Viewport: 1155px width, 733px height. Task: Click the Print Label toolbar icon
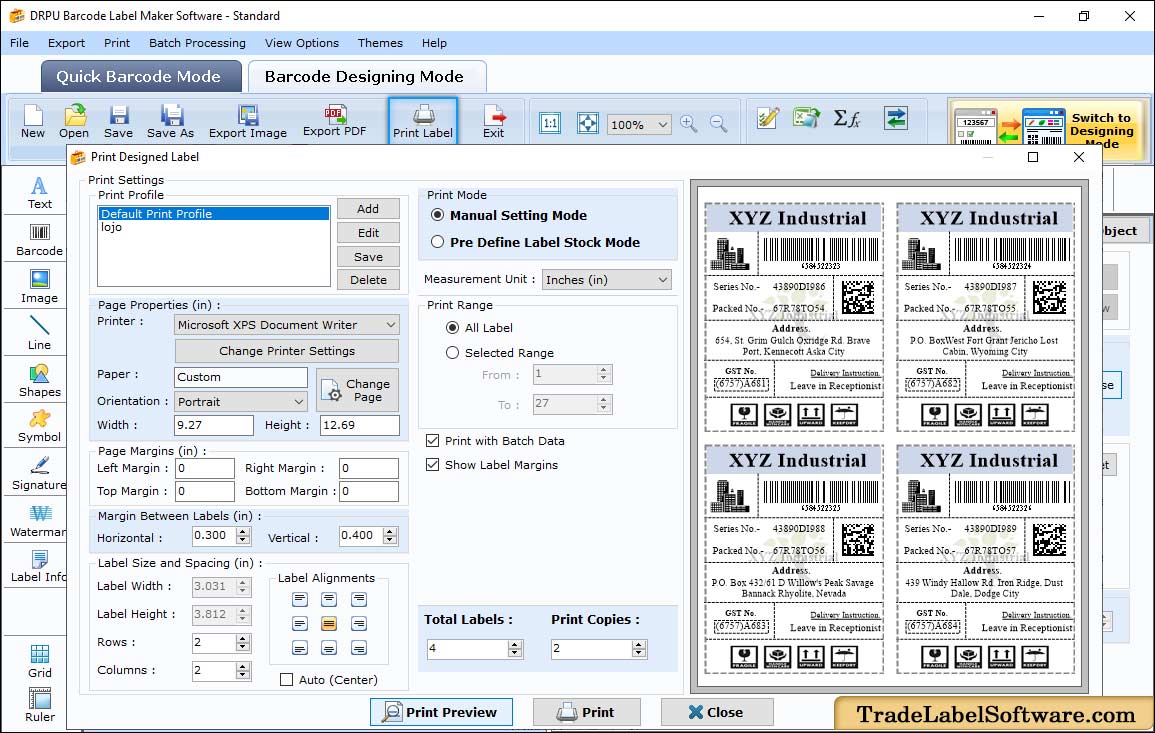coord(423,122)
